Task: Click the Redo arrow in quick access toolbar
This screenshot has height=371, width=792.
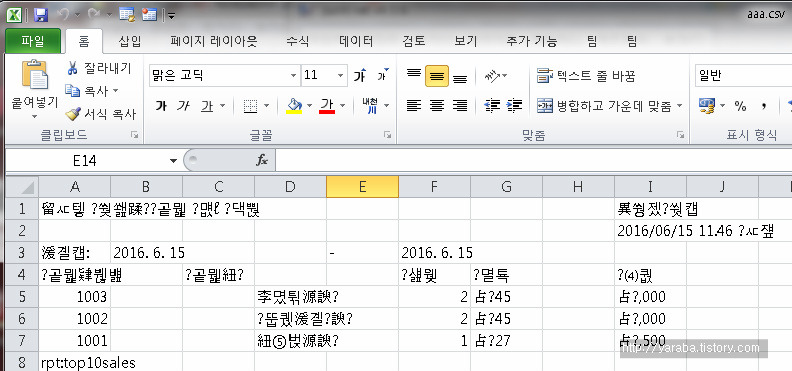Action: 95,15
